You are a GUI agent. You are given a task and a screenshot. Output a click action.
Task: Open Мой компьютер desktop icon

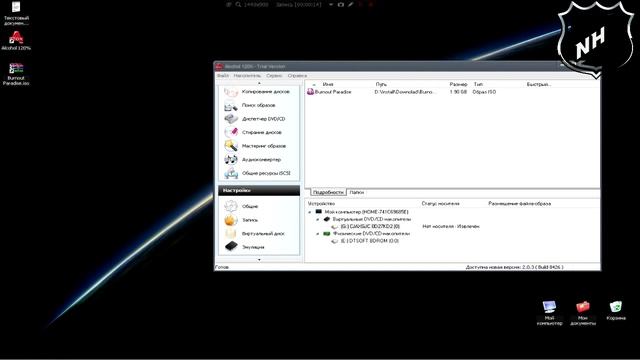[549, 313]
